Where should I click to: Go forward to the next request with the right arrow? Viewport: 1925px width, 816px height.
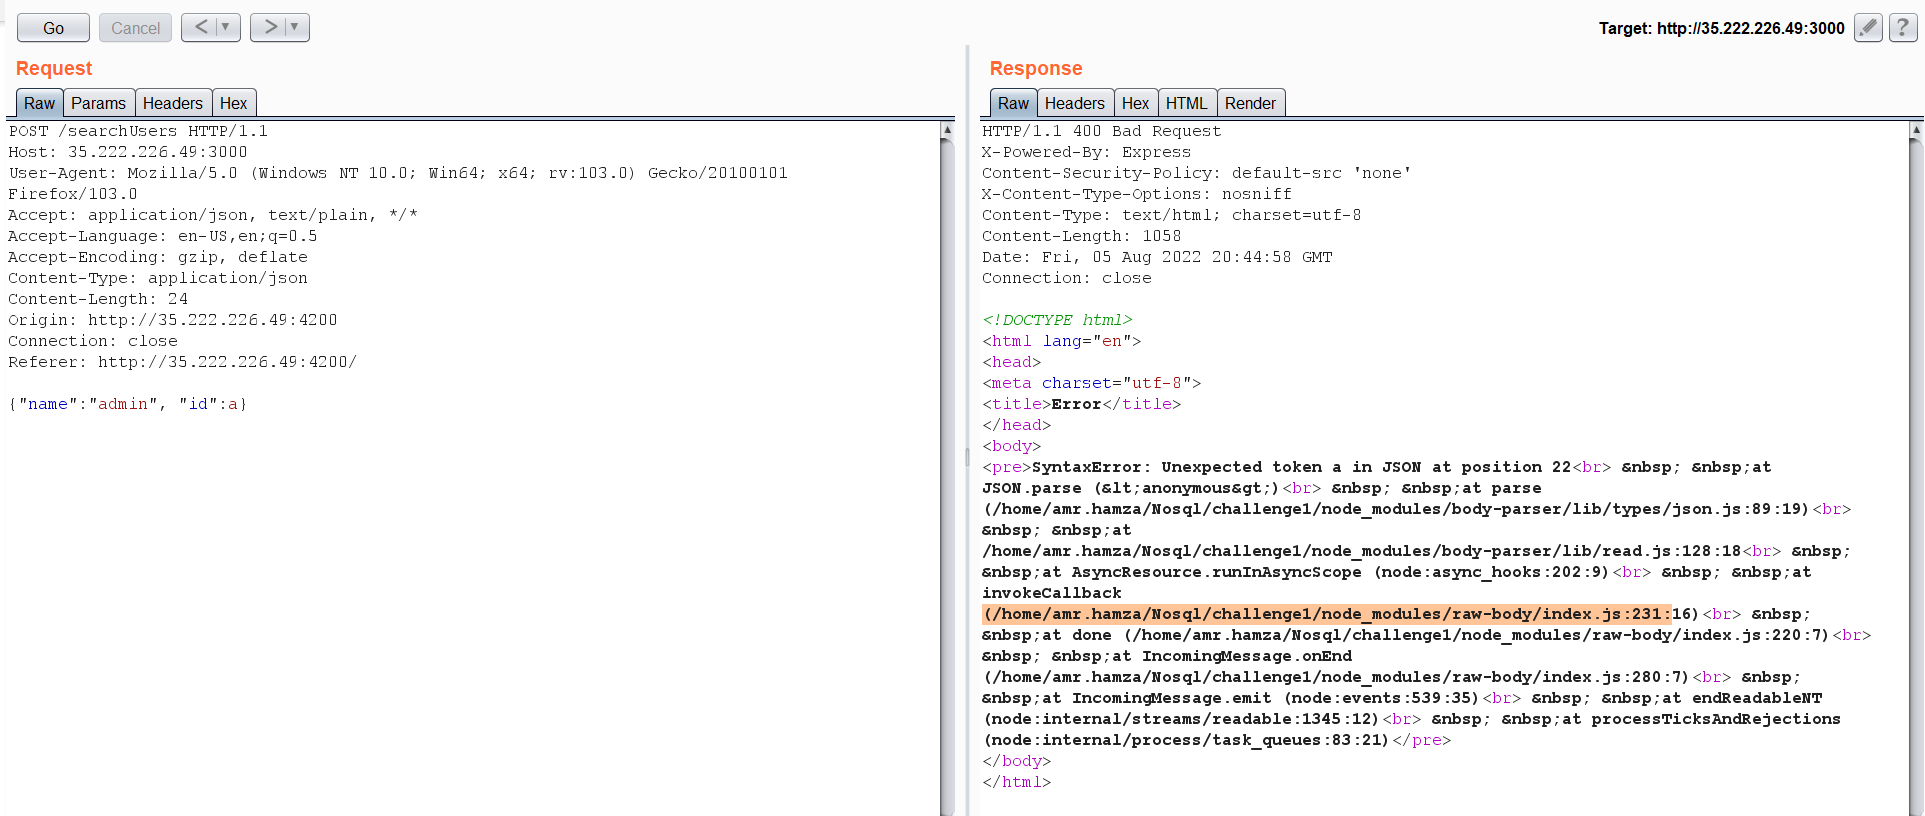pyautogui.click(x=270, y=27)
